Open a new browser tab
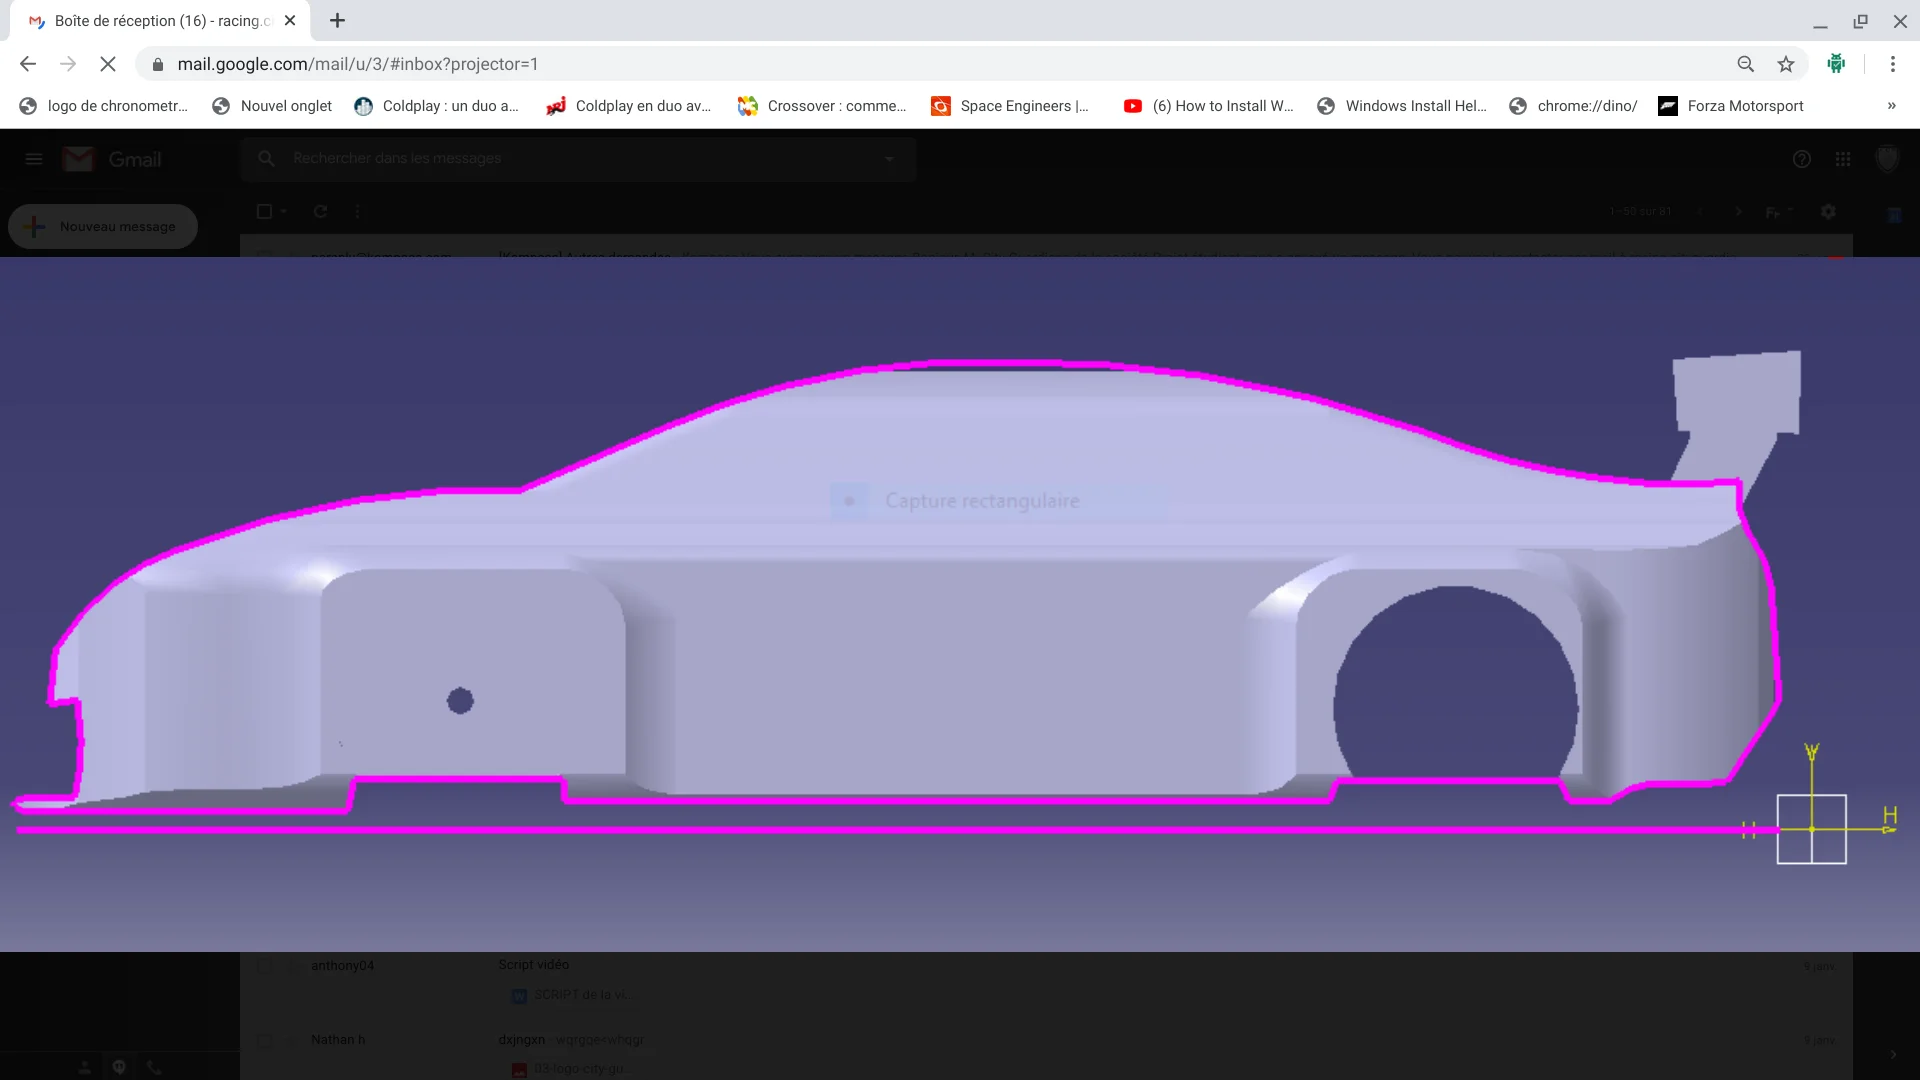The width and height of the screenshot is (1920, 1080). pos(337,20)
